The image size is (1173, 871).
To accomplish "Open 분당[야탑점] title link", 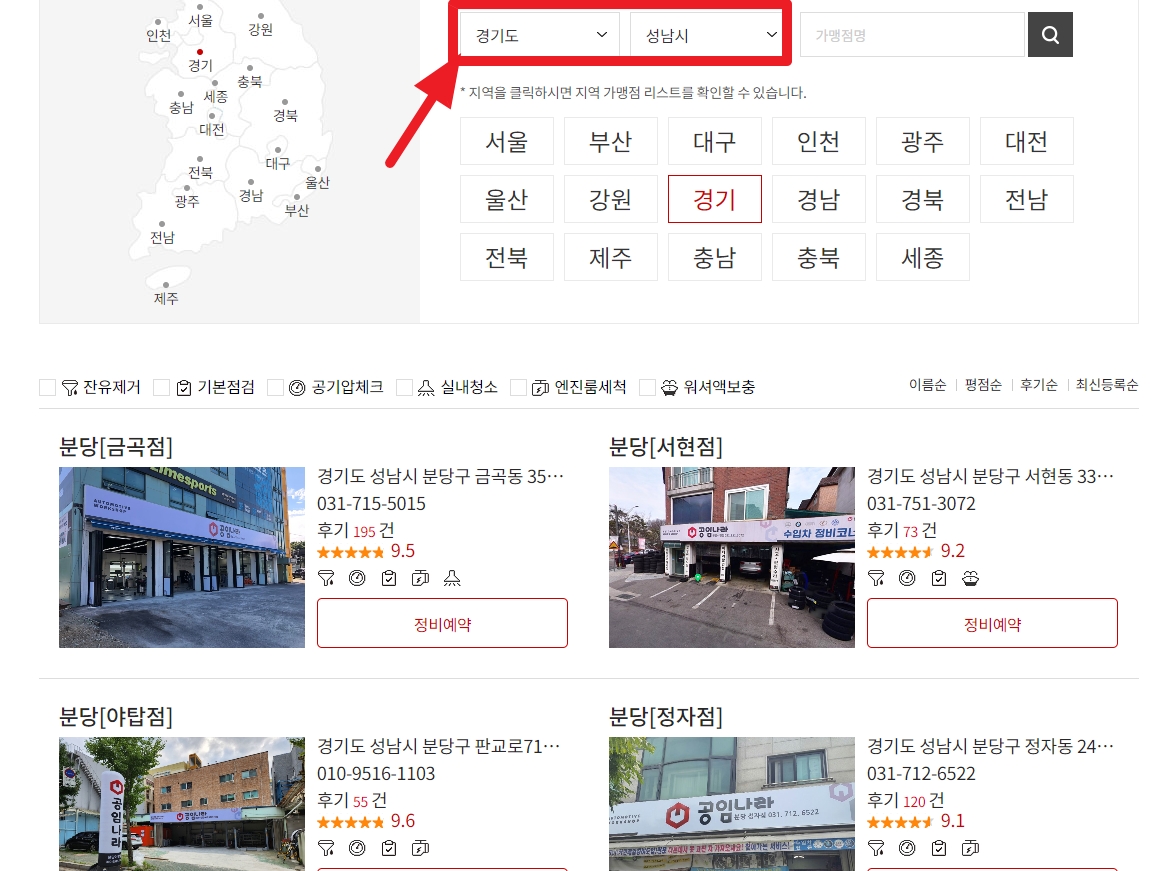I will [116, 717].
